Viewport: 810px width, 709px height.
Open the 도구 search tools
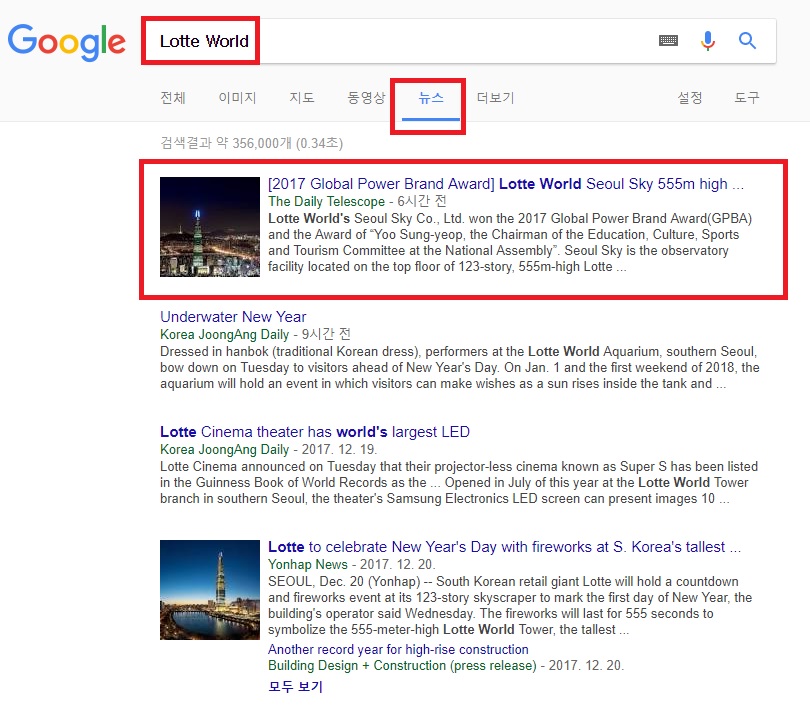click(747, 98)
